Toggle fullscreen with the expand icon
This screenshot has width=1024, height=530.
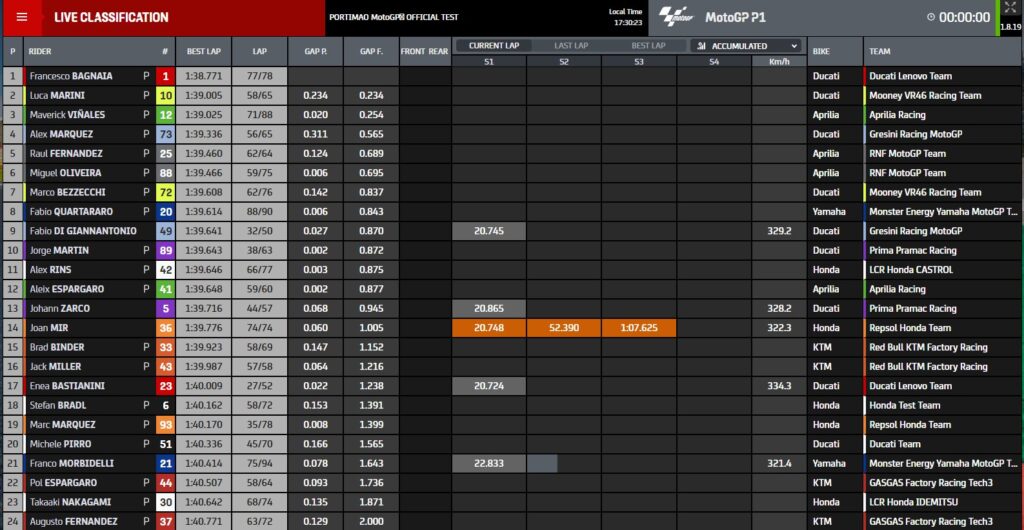1009,9
